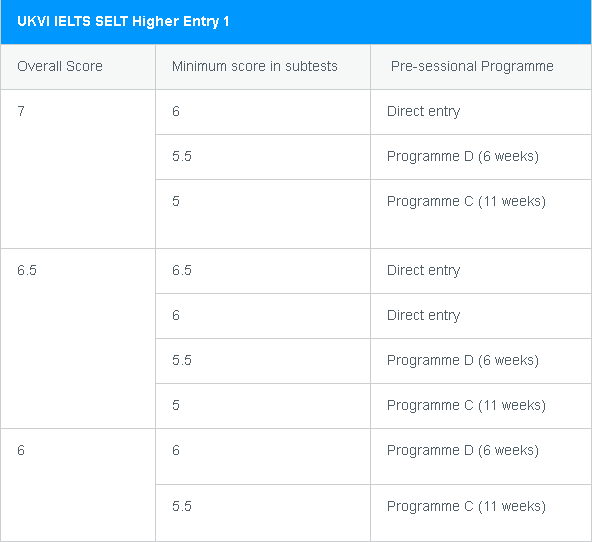Image resolution: width=592 pixels, height=542 pixels.
Task: Click the overall score 6 cell in last group
Action: click(78, 485)
